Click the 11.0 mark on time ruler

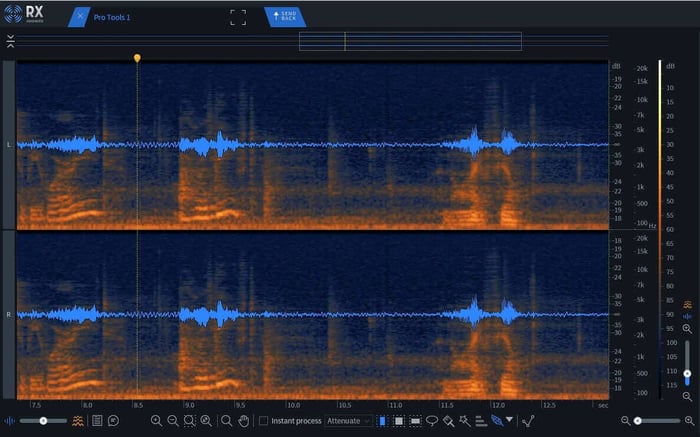pyautogui.click(x=395, y=405)
